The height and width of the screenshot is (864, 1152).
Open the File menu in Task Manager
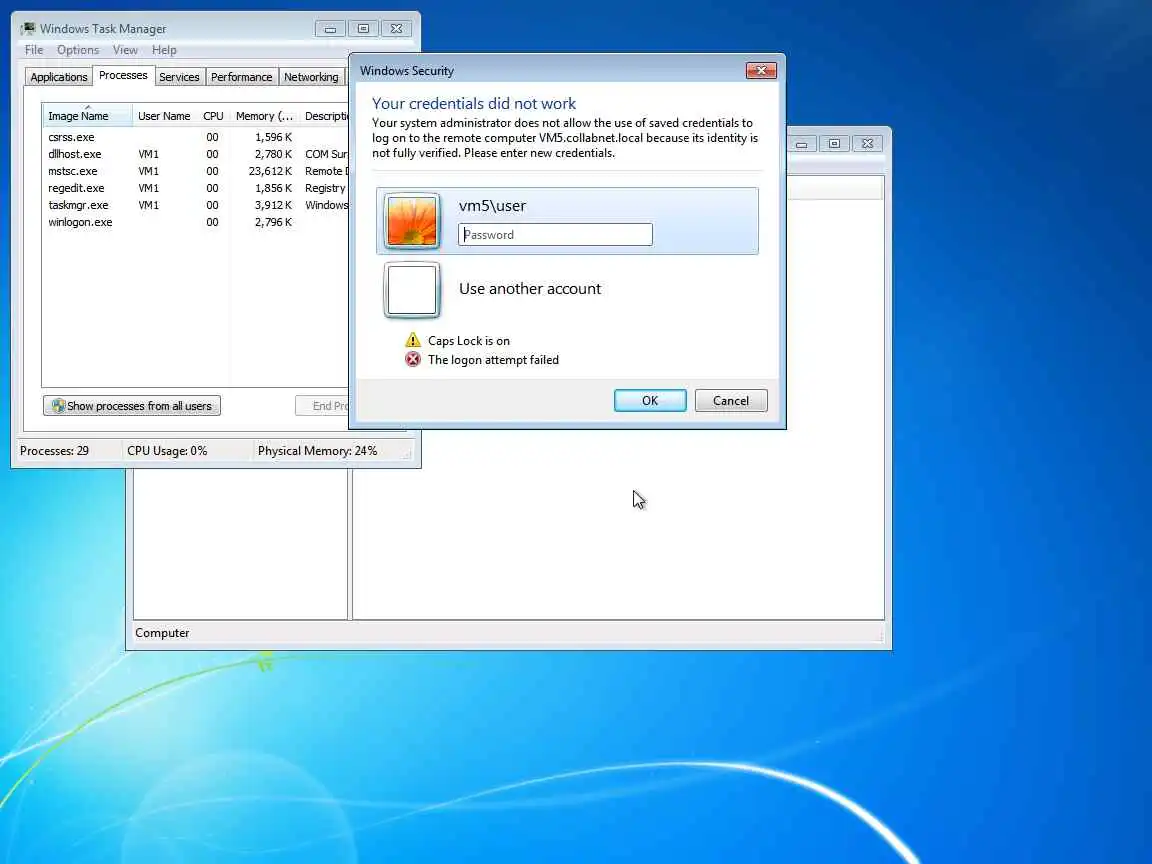34,50
